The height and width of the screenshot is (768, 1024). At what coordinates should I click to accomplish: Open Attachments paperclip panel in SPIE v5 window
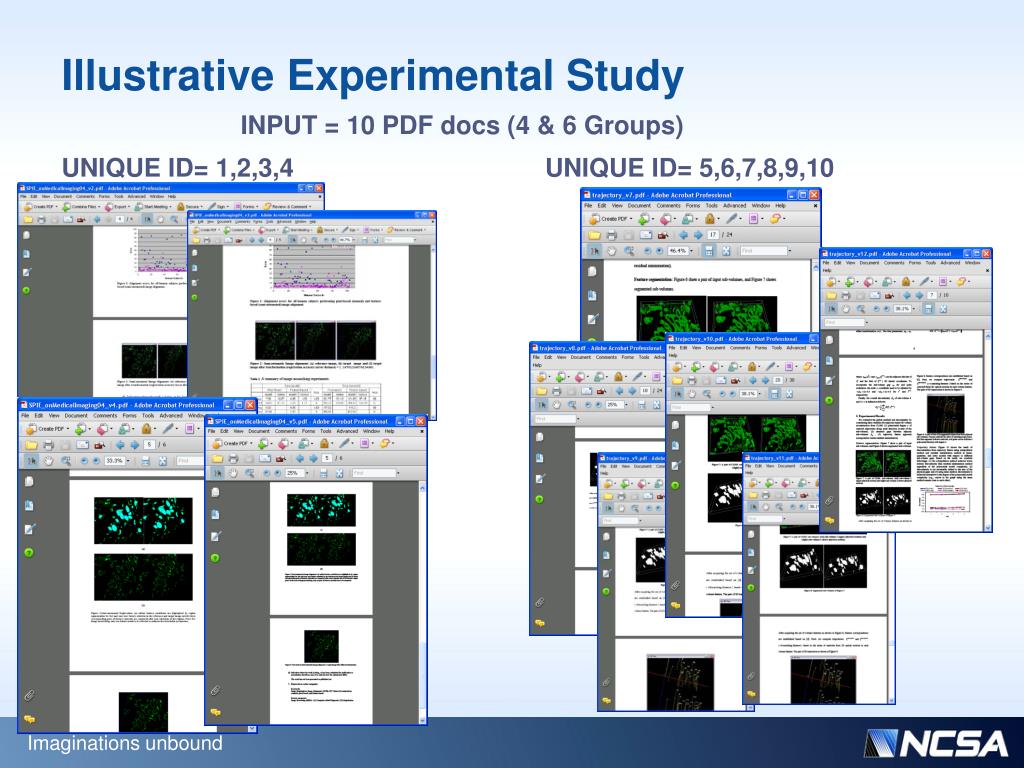[216, 690]
